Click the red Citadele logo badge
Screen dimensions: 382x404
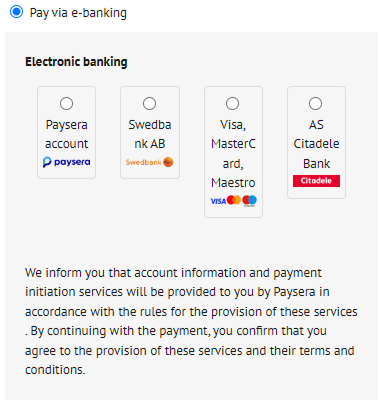pos(316,181)
